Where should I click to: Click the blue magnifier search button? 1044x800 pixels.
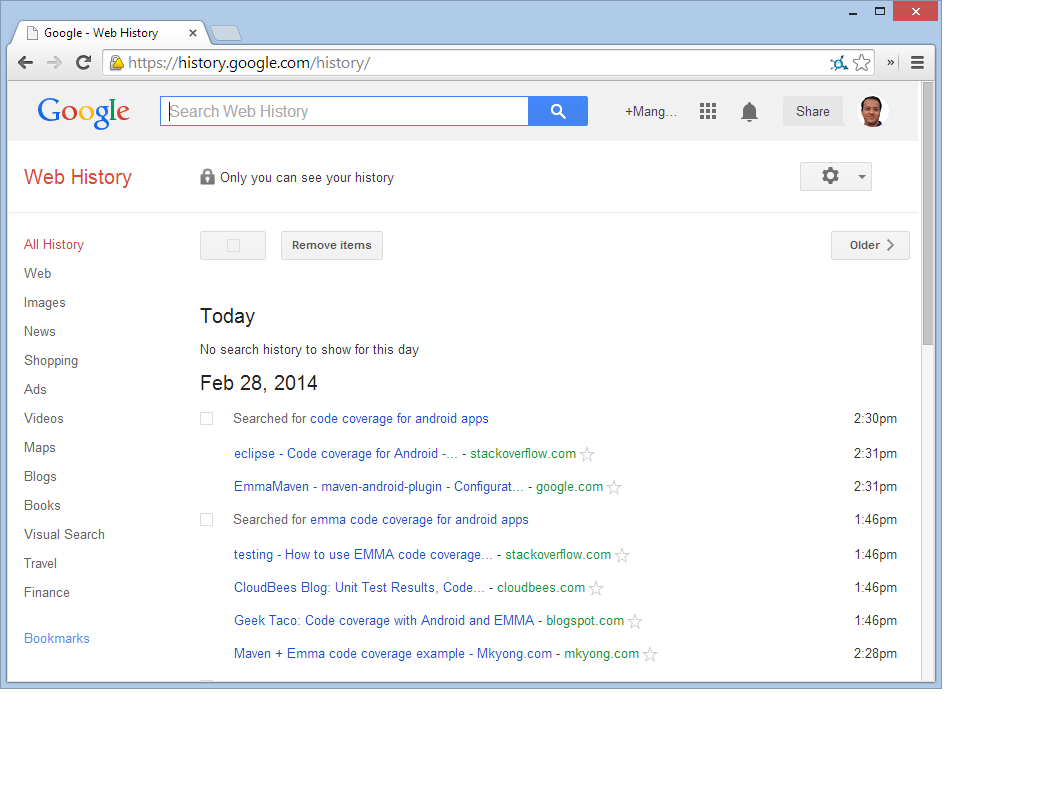click(558, 111)
